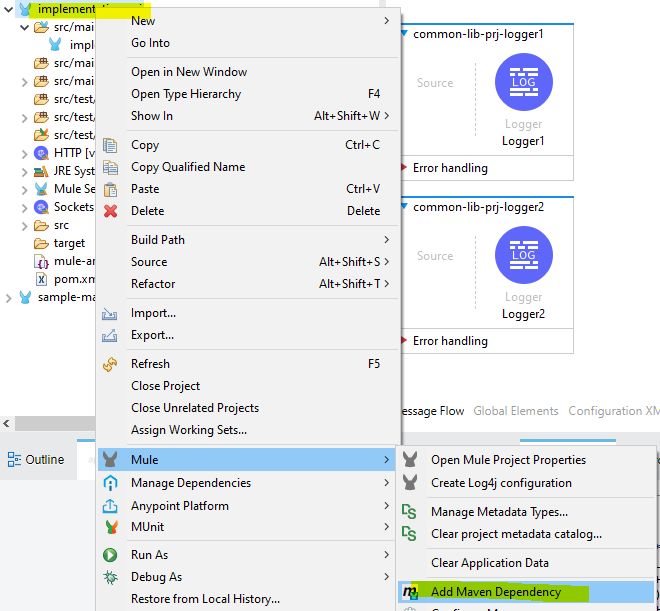Click the Paste clipboard icon
This screenshot has width=660, height=611.
(110, 189)
